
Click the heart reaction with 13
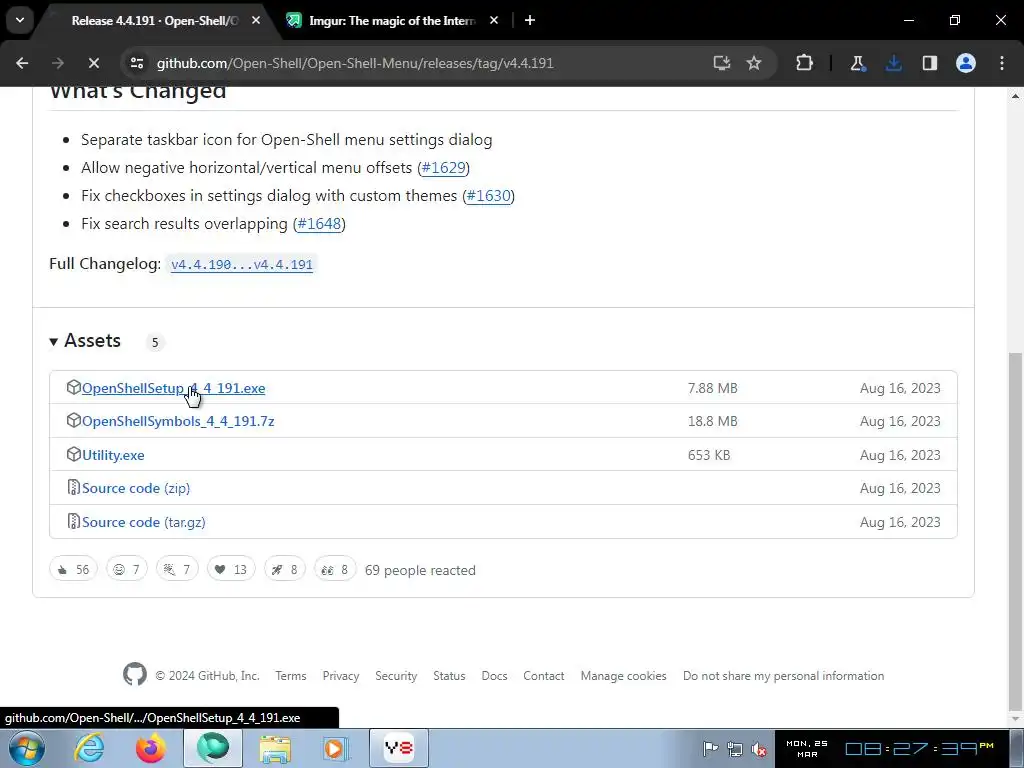(x=231, y=569)
